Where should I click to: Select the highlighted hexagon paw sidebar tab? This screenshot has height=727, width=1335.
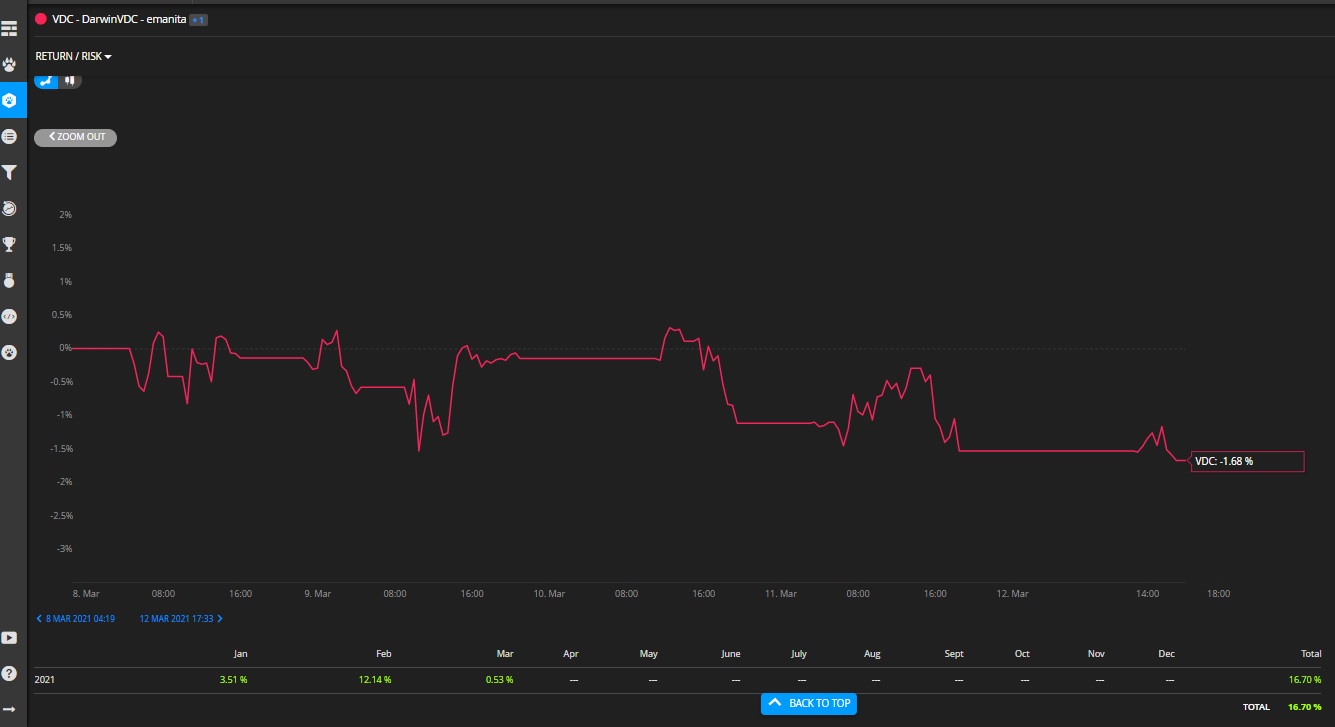tap(9, 100)
